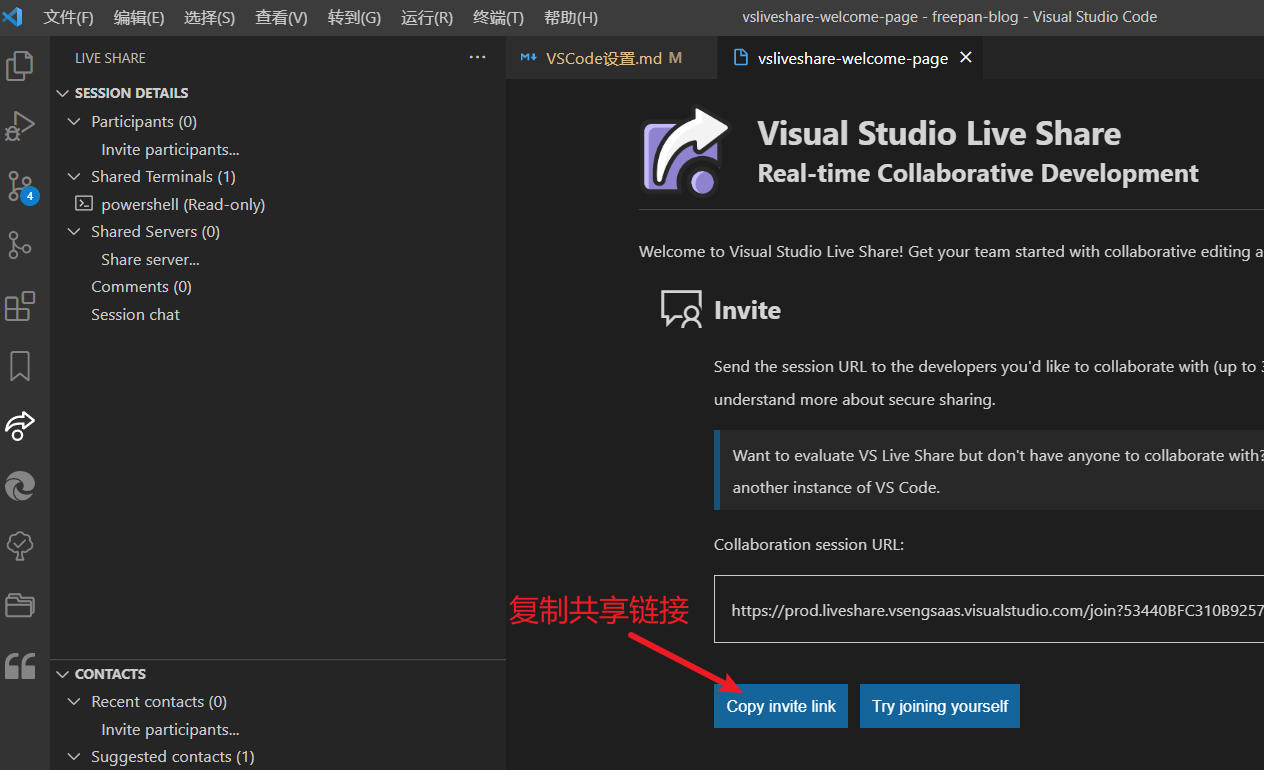
Task: Open Session chat item
Action: 135,314
